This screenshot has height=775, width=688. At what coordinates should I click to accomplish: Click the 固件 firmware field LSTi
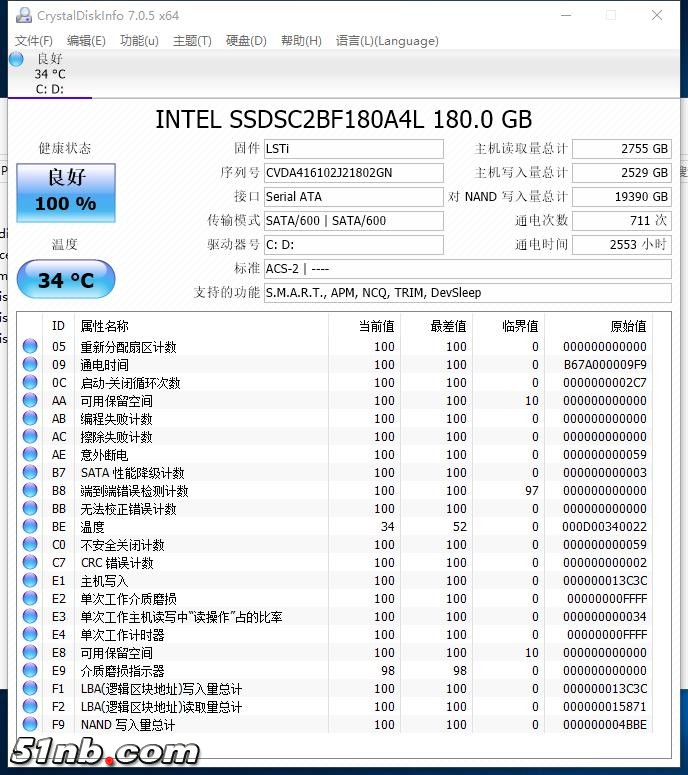[x=352, y=149]
